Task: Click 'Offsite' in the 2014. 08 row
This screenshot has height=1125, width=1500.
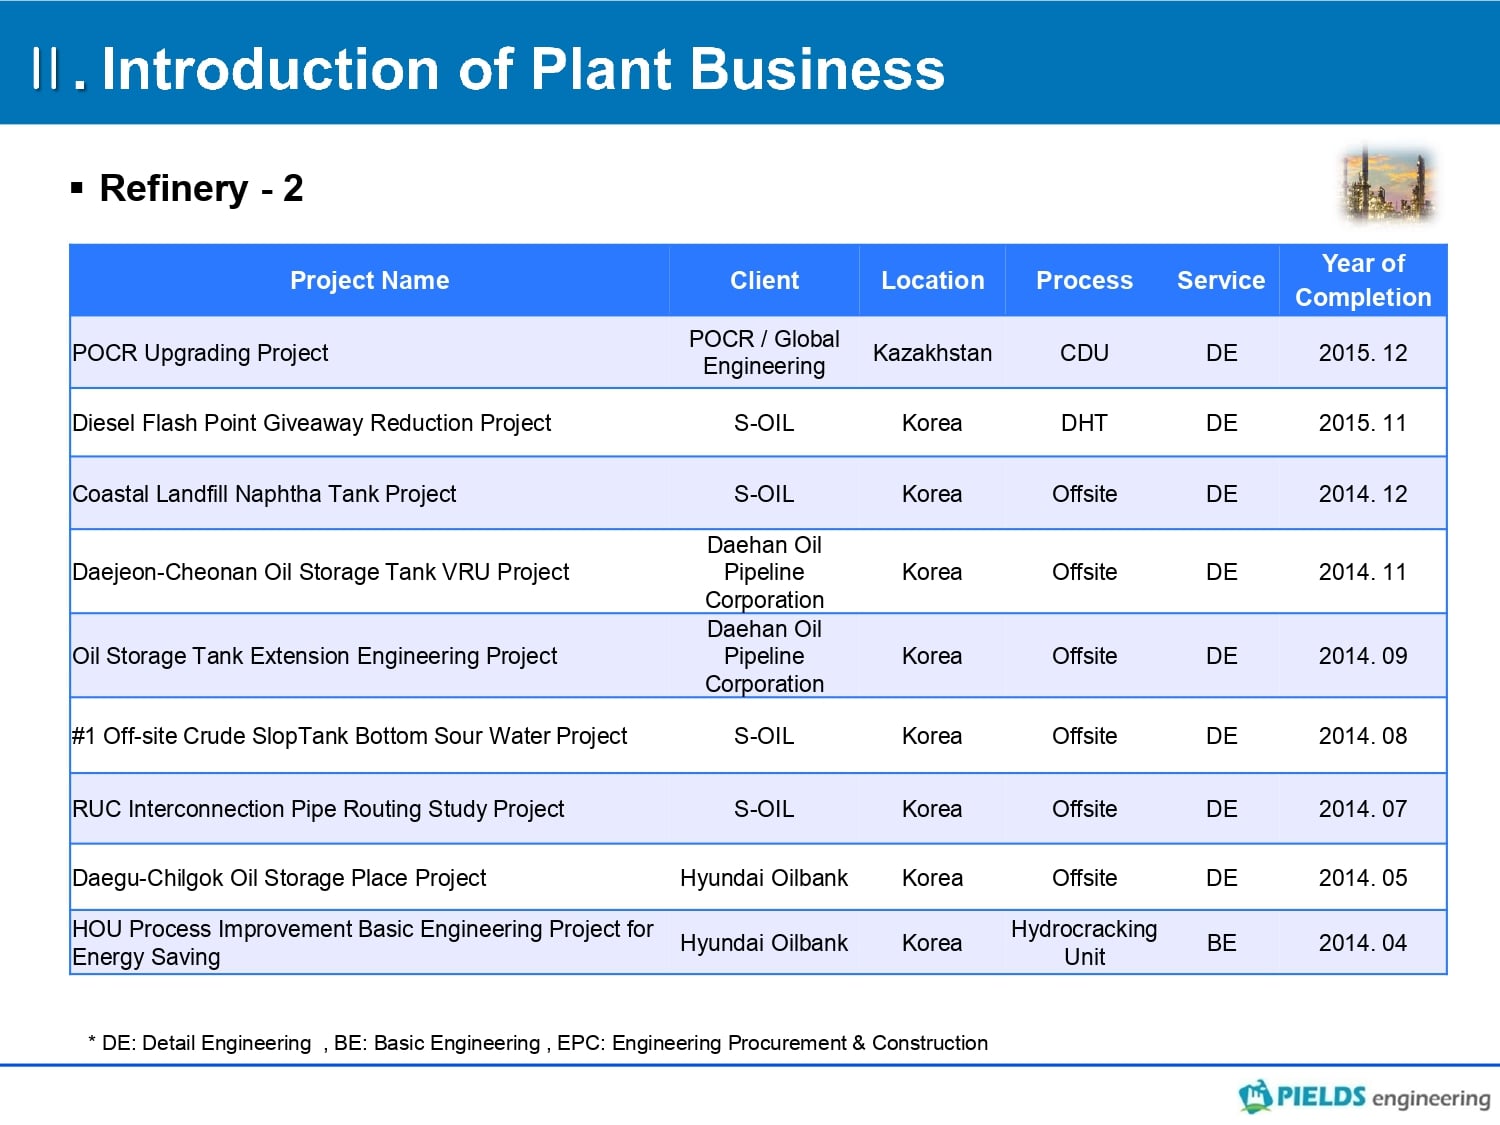Action: click(x=1084, y=736)
